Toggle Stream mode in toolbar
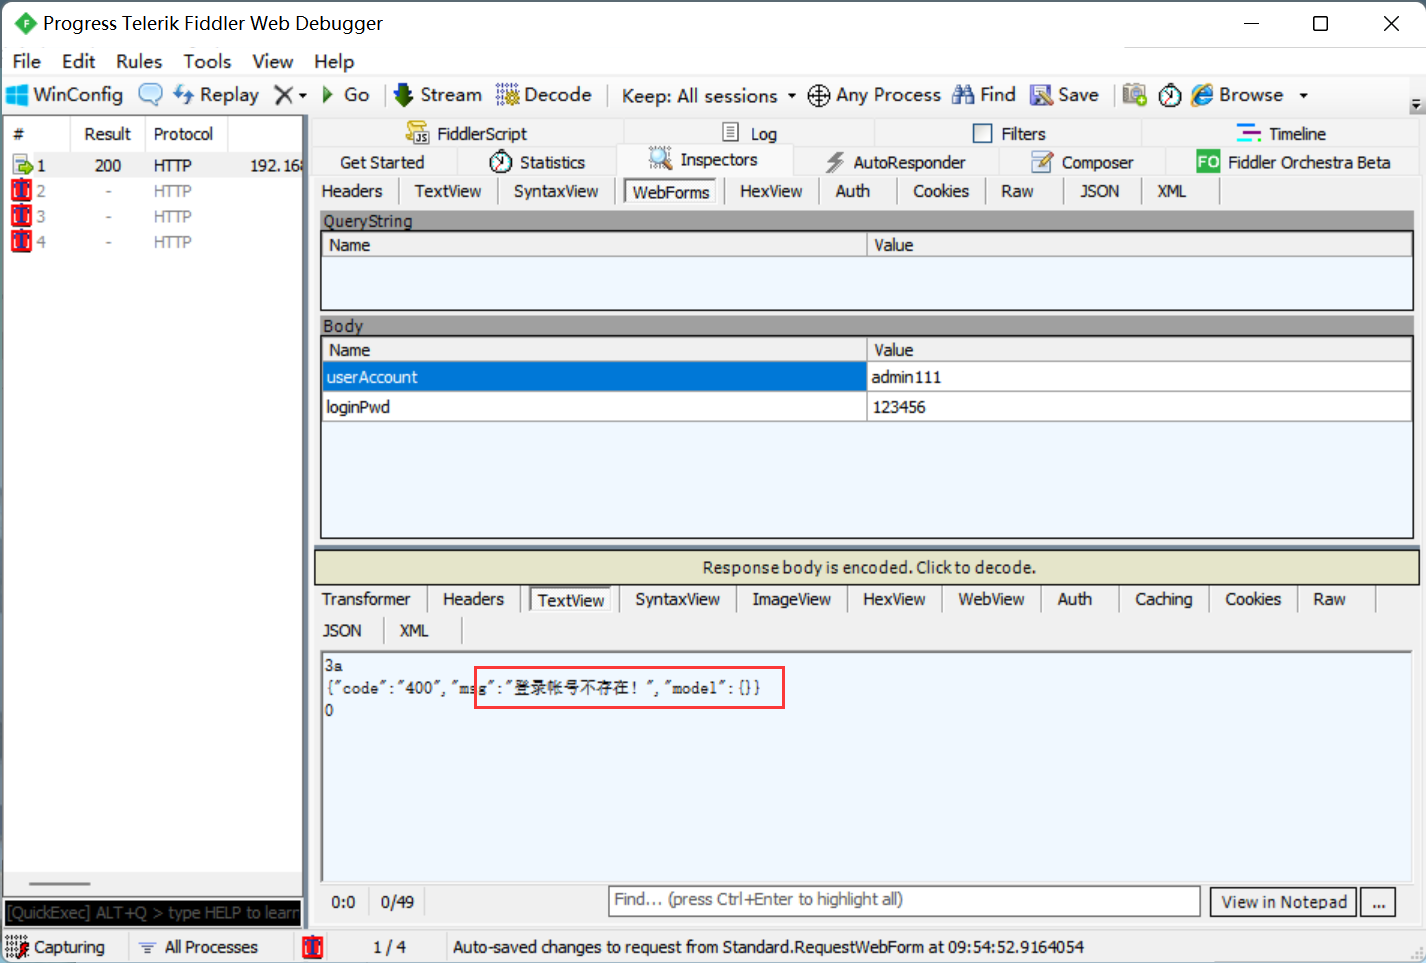The height and width of the screenshot is (963, 1426). pos(438,95)
